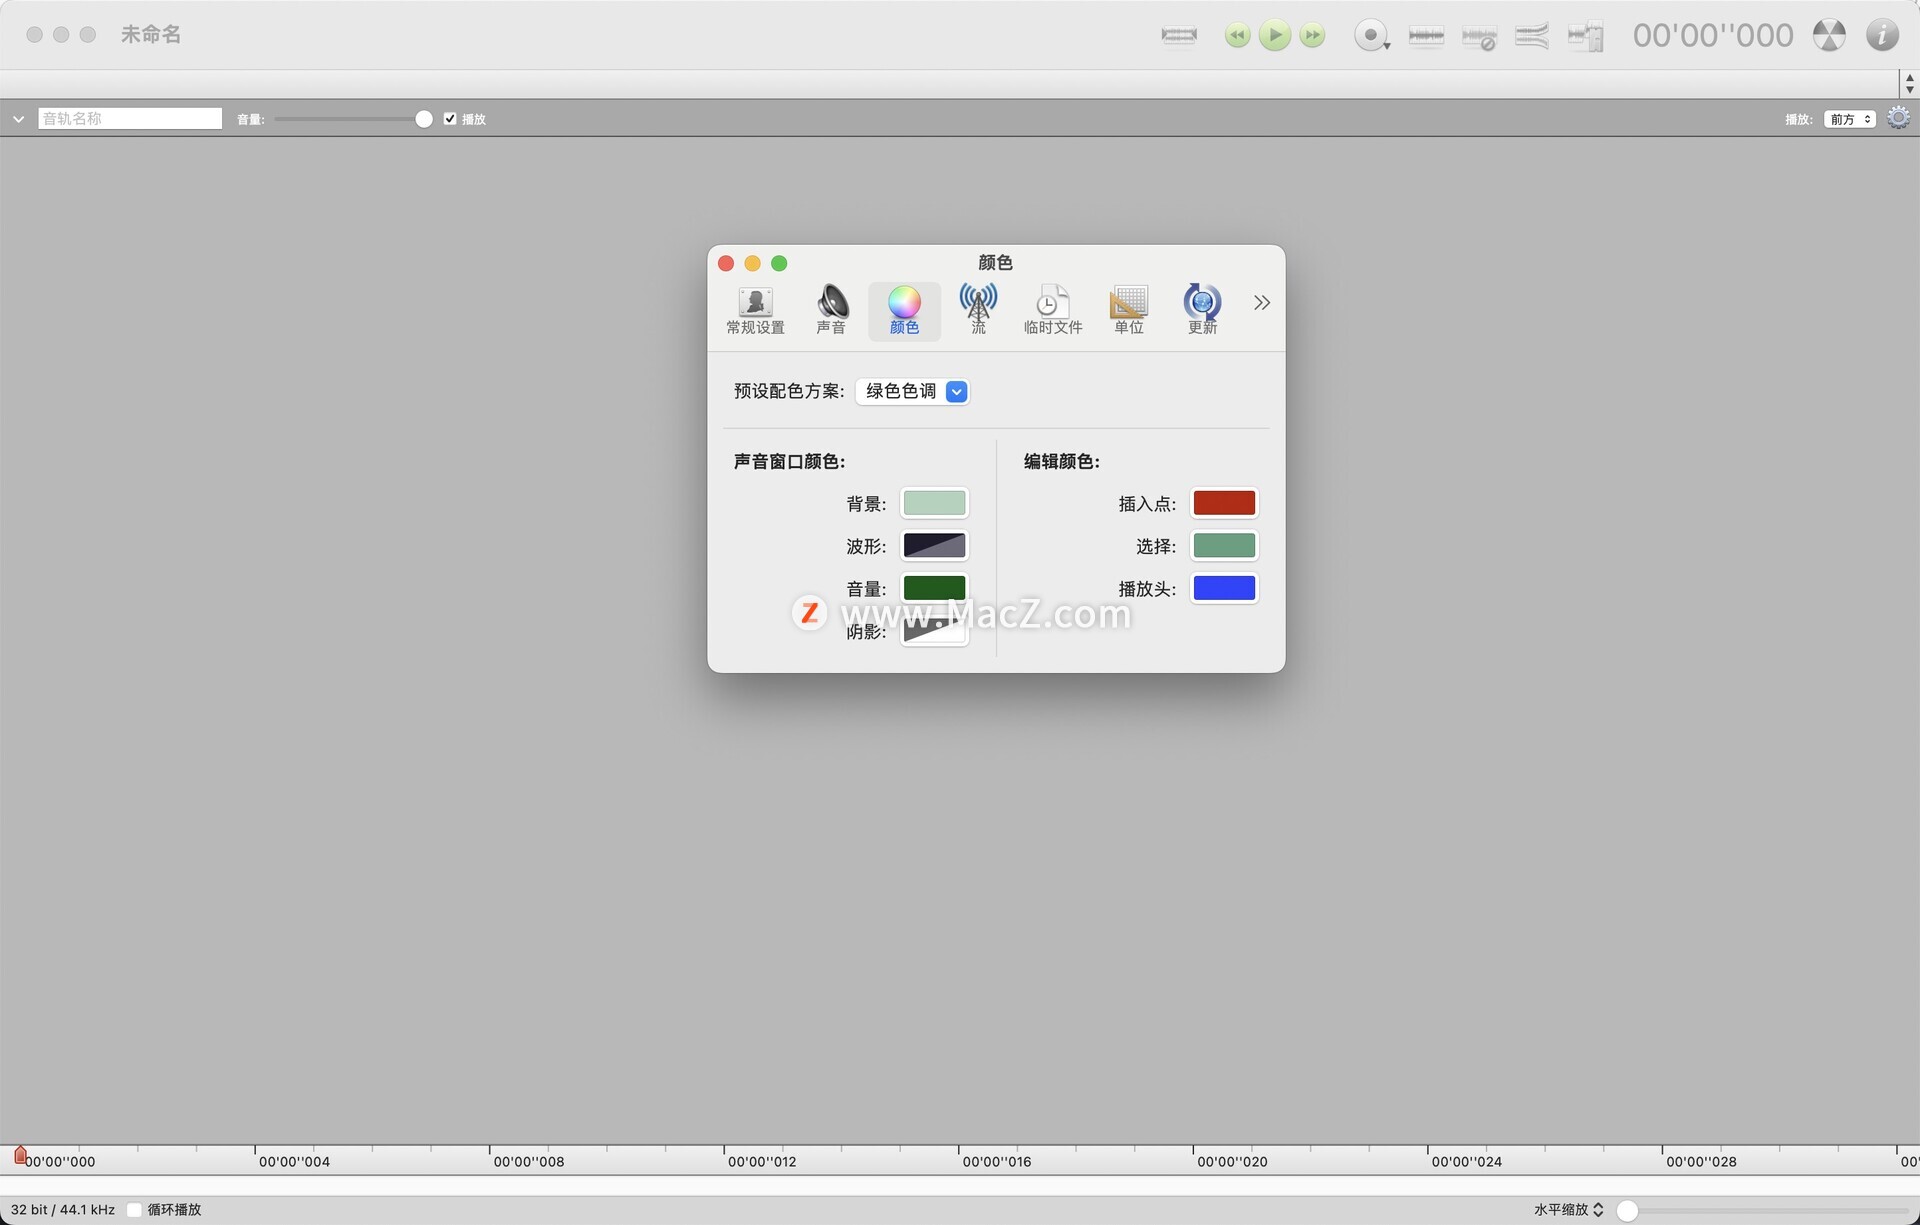Open the info inspector icon
This screenshot has width=1920, height=1225.
(x=1882, y=35)
